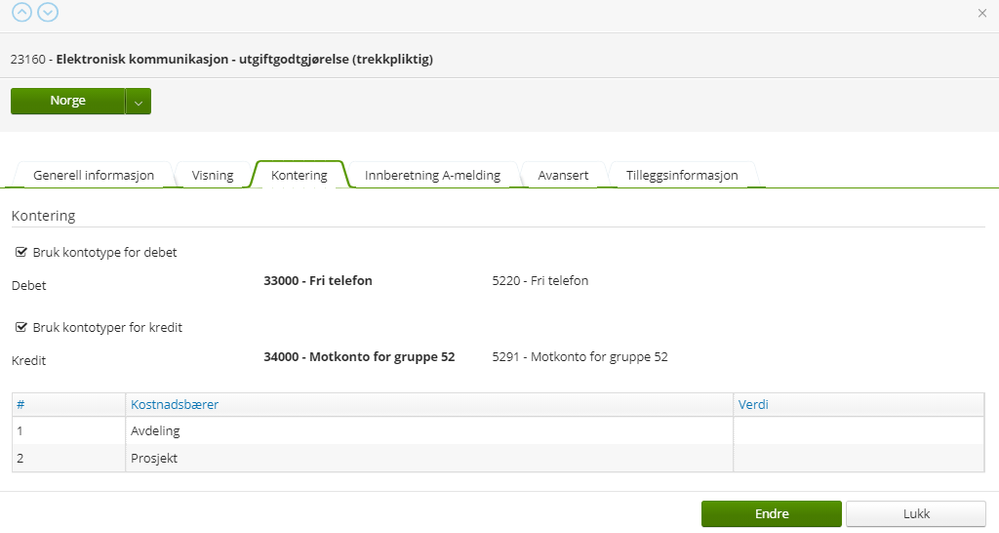Select the Kontering tab
This screenshot has width=999, height=533.
(x=299, y=175)
